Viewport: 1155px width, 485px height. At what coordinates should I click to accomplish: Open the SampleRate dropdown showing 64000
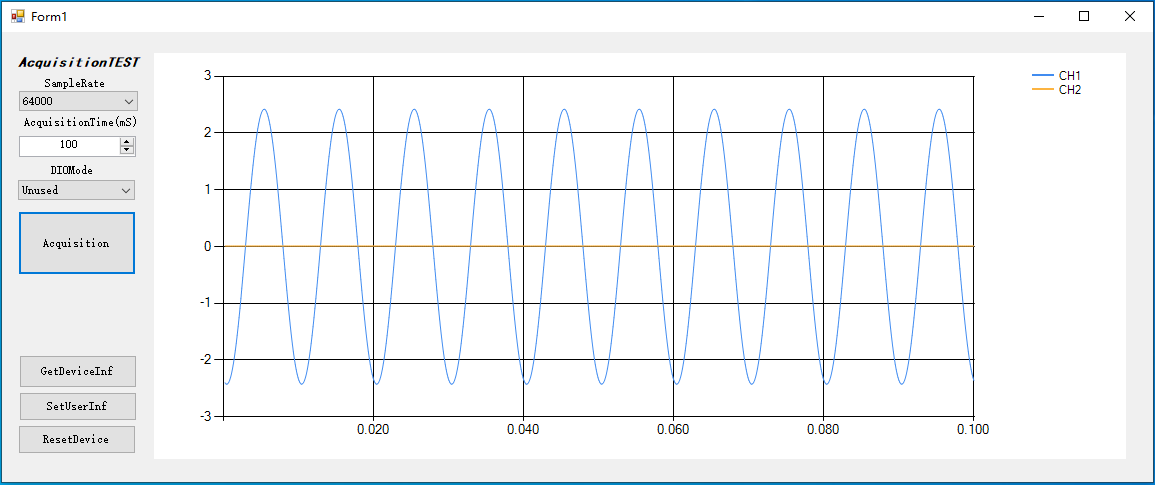tap(77, 101)
